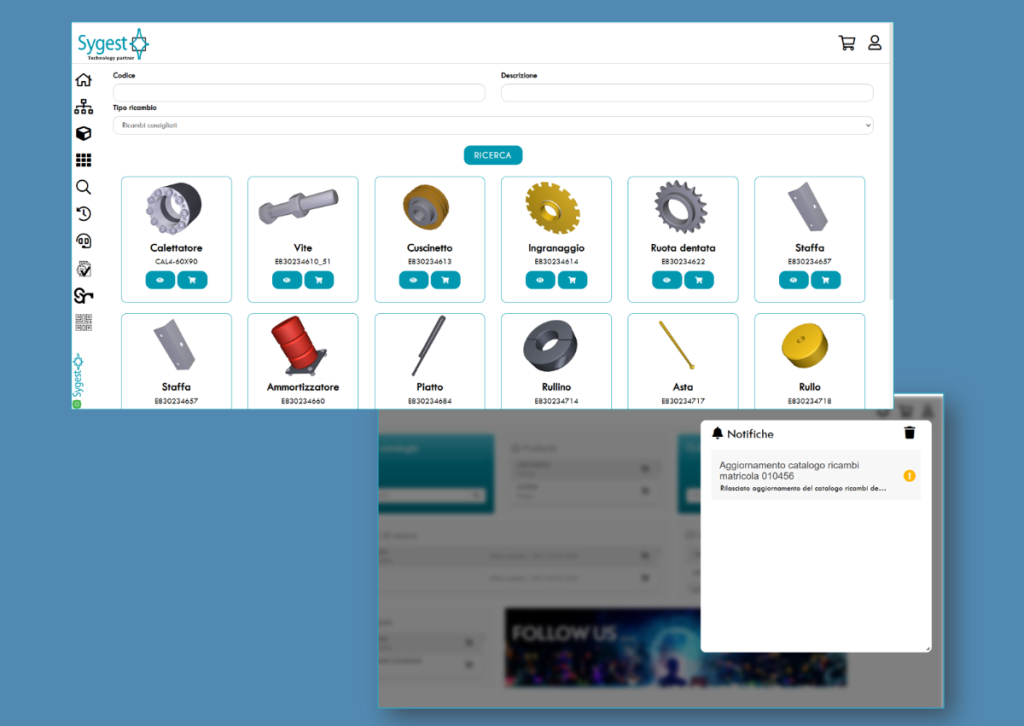This screenshot has height=726, width=1024.
Task: Click the Descrizione input field
Action: click(x=687, y=93)
